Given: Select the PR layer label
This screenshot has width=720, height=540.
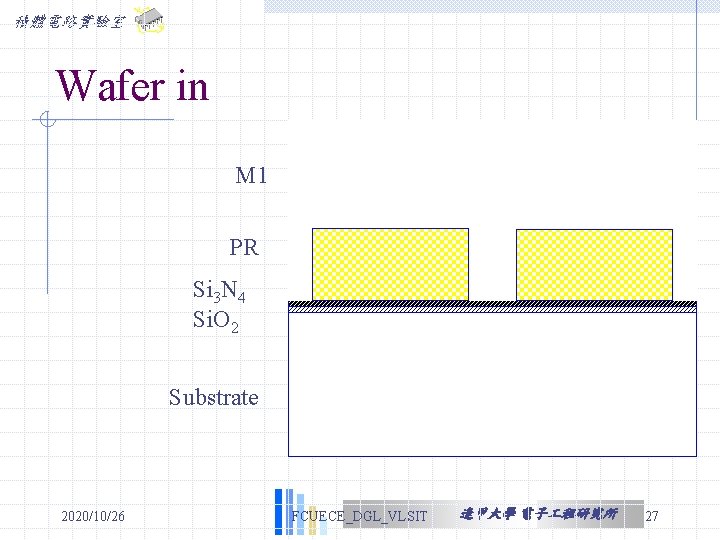Looking at the screenshot, I should point(244,248).
